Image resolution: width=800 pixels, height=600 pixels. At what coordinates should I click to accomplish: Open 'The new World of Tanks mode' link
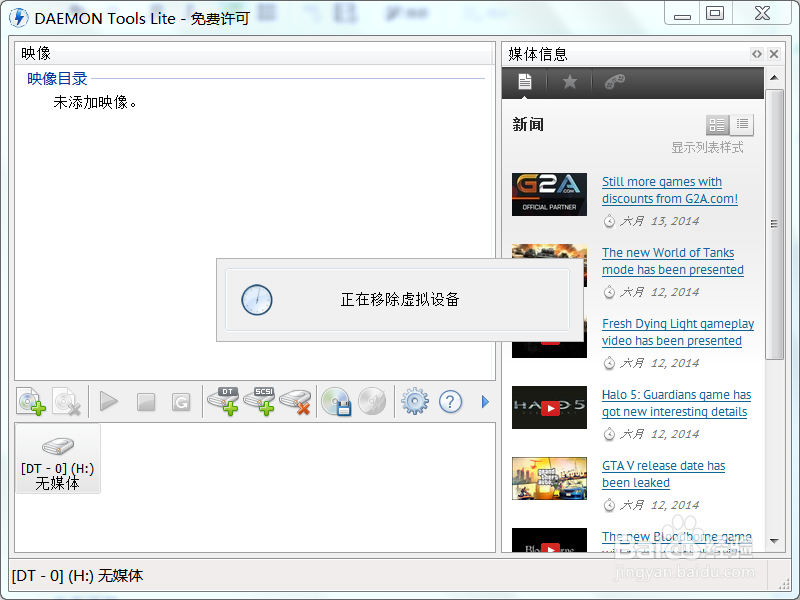tap(673, 261)
